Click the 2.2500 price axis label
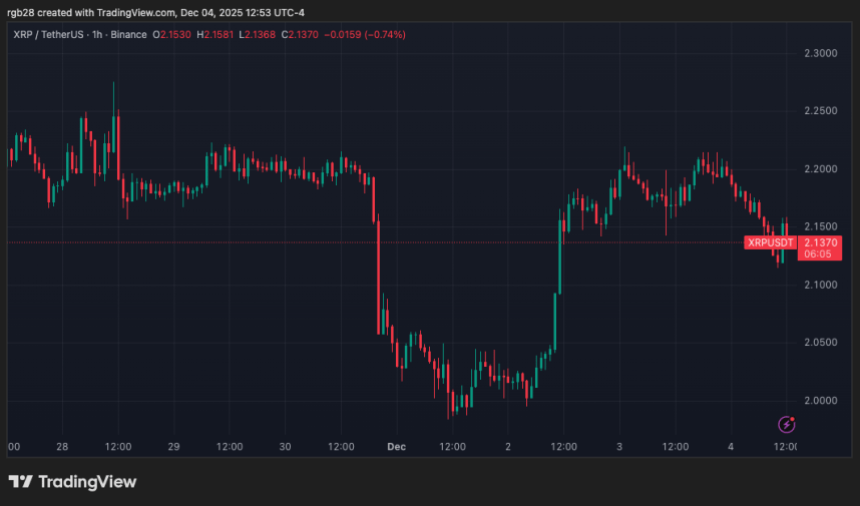Image resolution: width=860 pixels, height=506 pixels. (821, 111)
